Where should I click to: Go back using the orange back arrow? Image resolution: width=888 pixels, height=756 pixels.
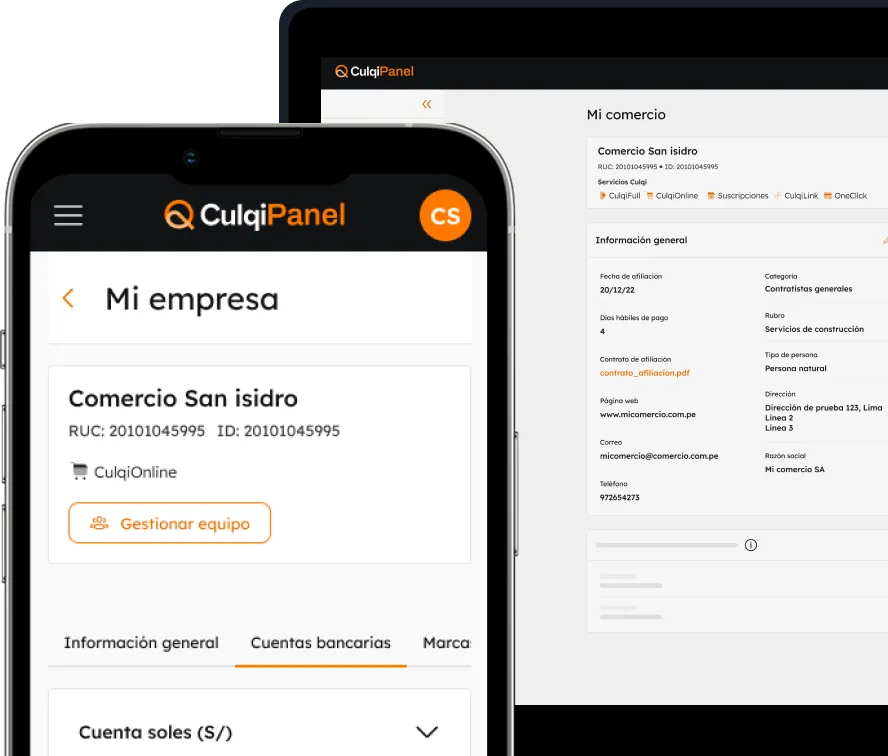click(68, 297)
